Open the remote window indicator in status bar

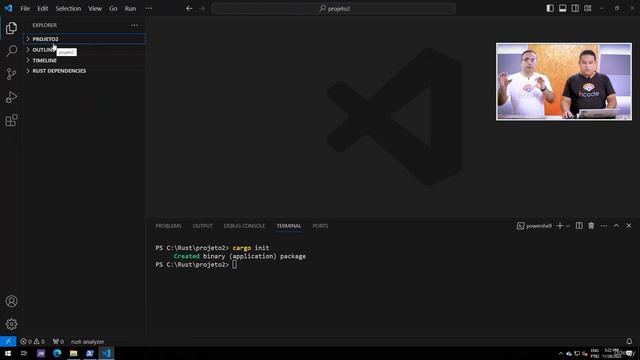tap(8, 341)
